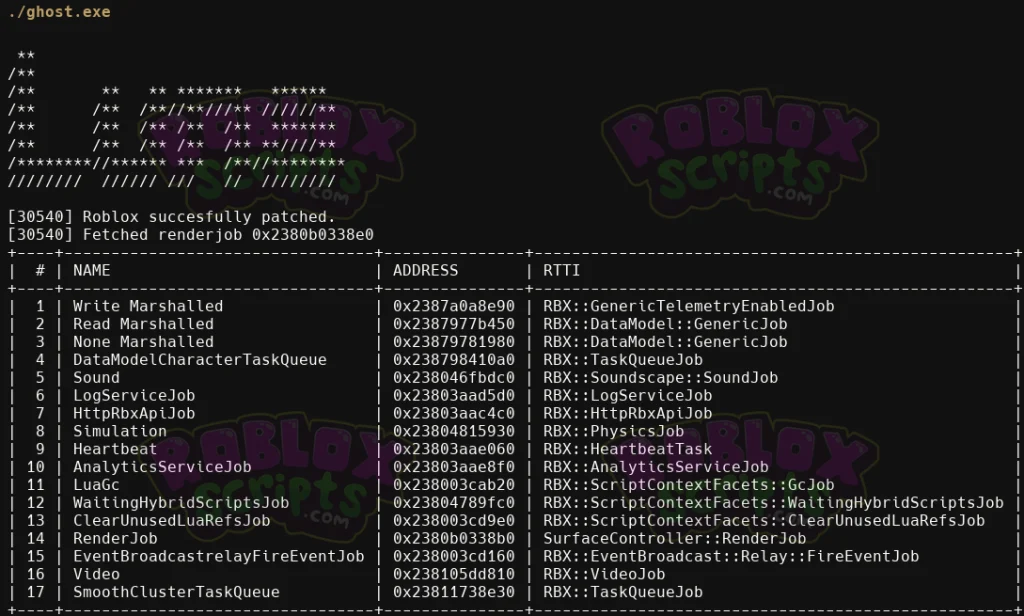This screenshot has height=616, width=1024.
Task: Click the RTTI column header
Action: point(562,270)
